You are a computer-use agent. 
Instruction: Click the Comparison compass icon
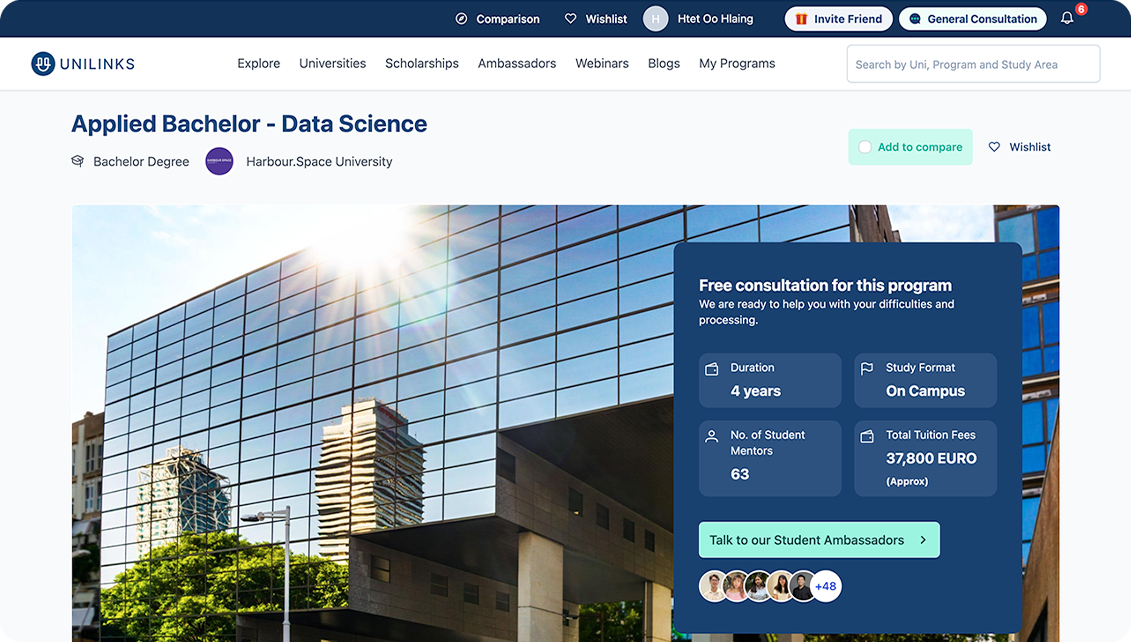point(462,19)
